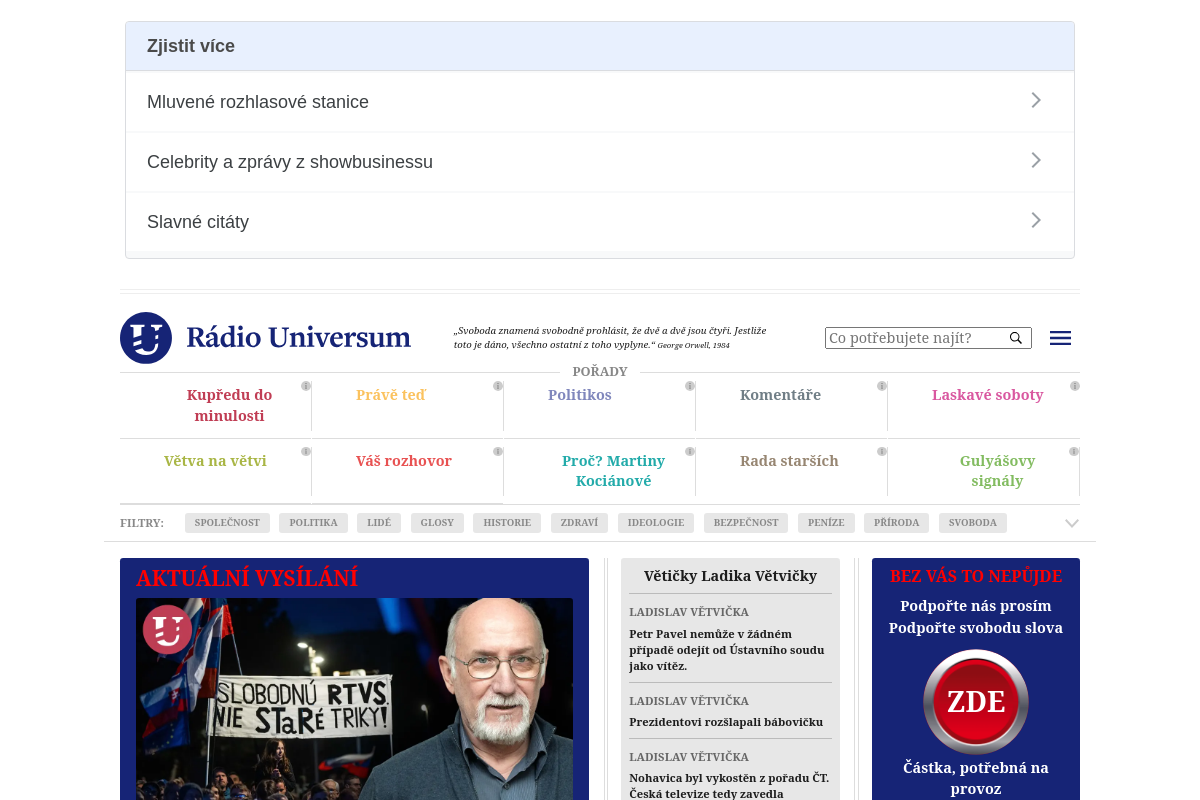Click Větičky Ladika Větvičky heading

pos(730,575)
